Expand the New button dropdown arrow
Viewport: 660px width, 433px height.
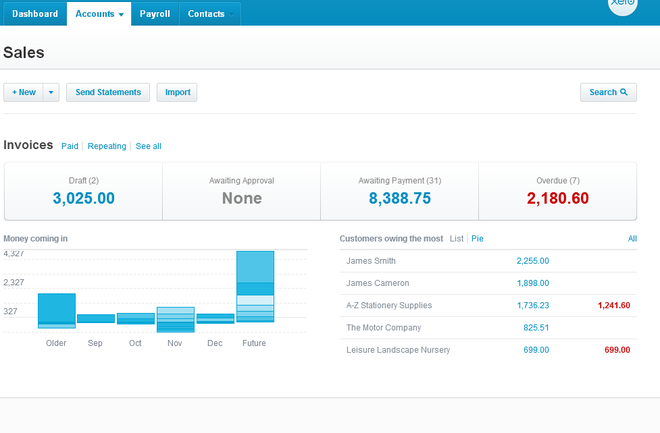pos(51,92)
